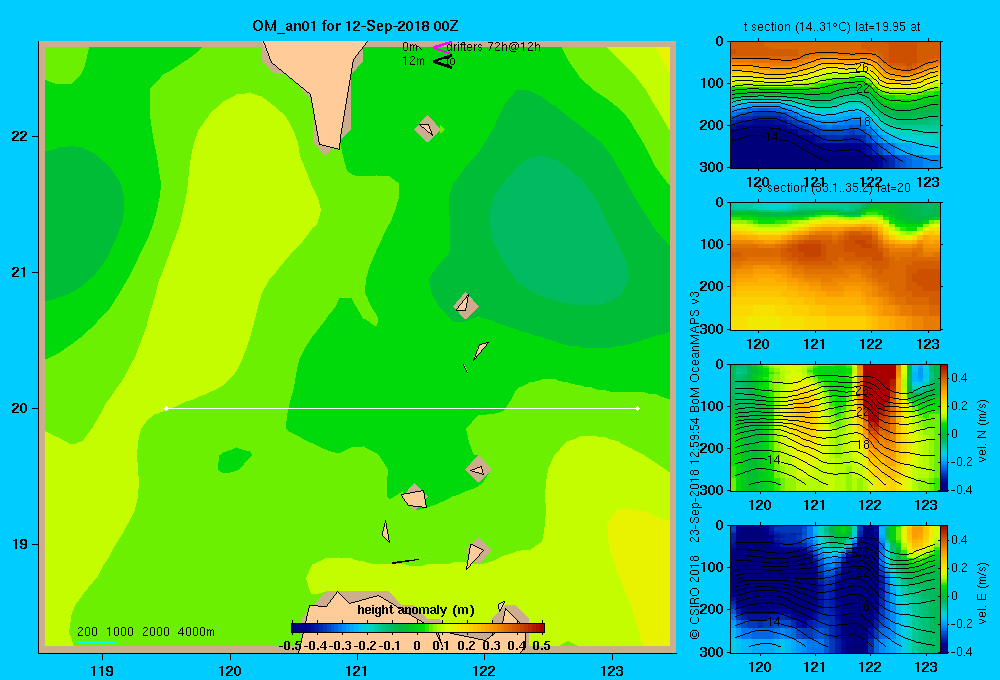Click the "14" contour label in temperature section

pyautogui.click(x=771, y=137)
